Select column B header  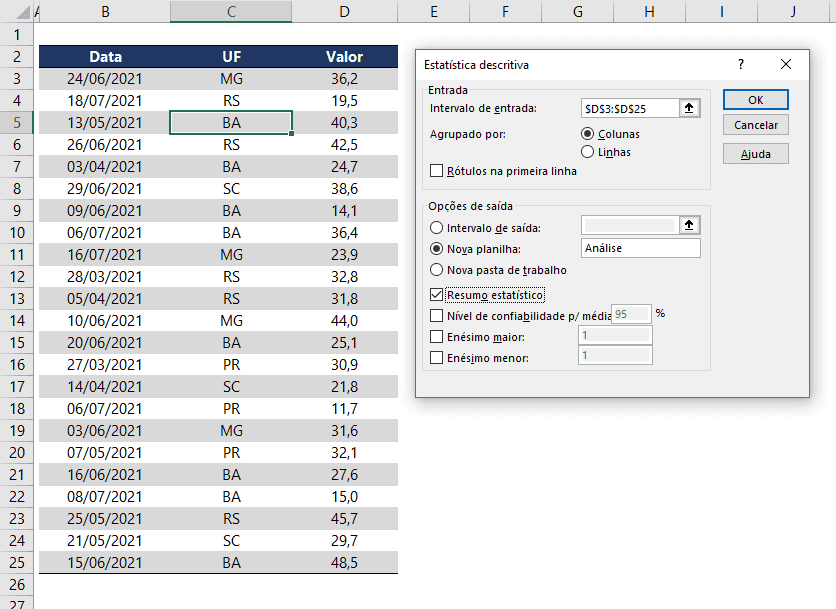(x=106, y=11)
